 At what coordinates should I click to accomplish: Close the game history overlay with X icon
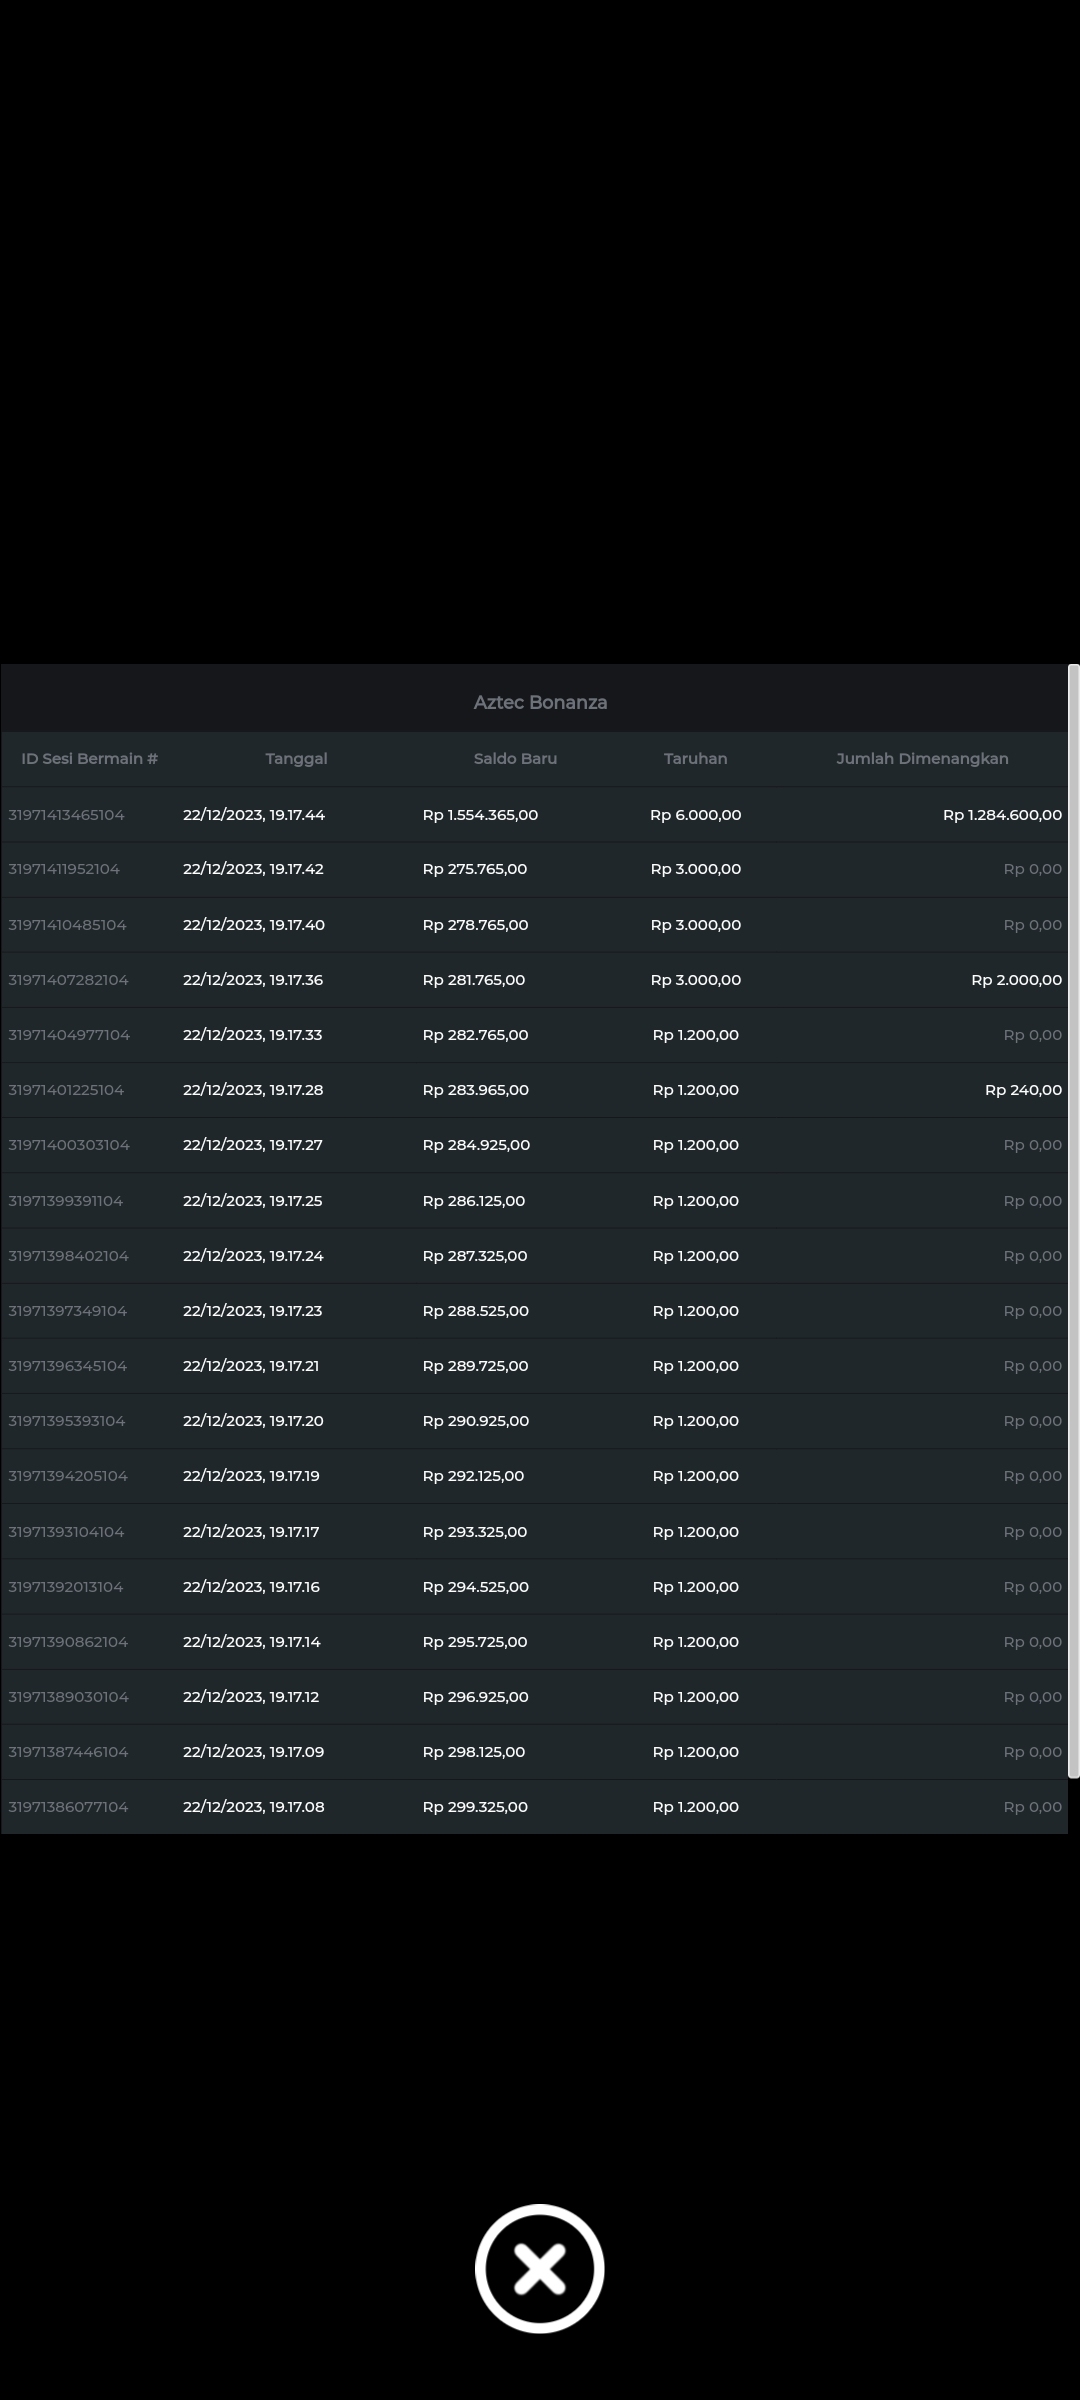coord(540,2268)
